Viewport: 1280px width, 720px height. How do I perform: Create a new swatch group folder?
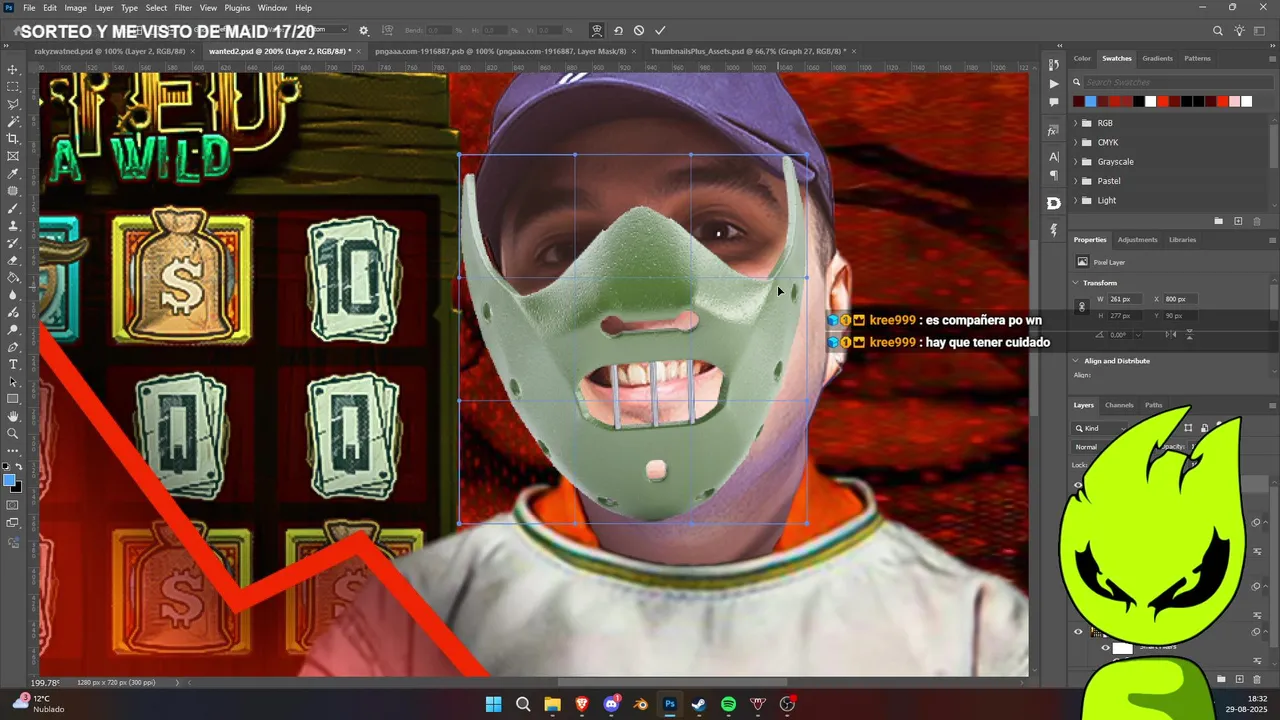pos(1218,221)
